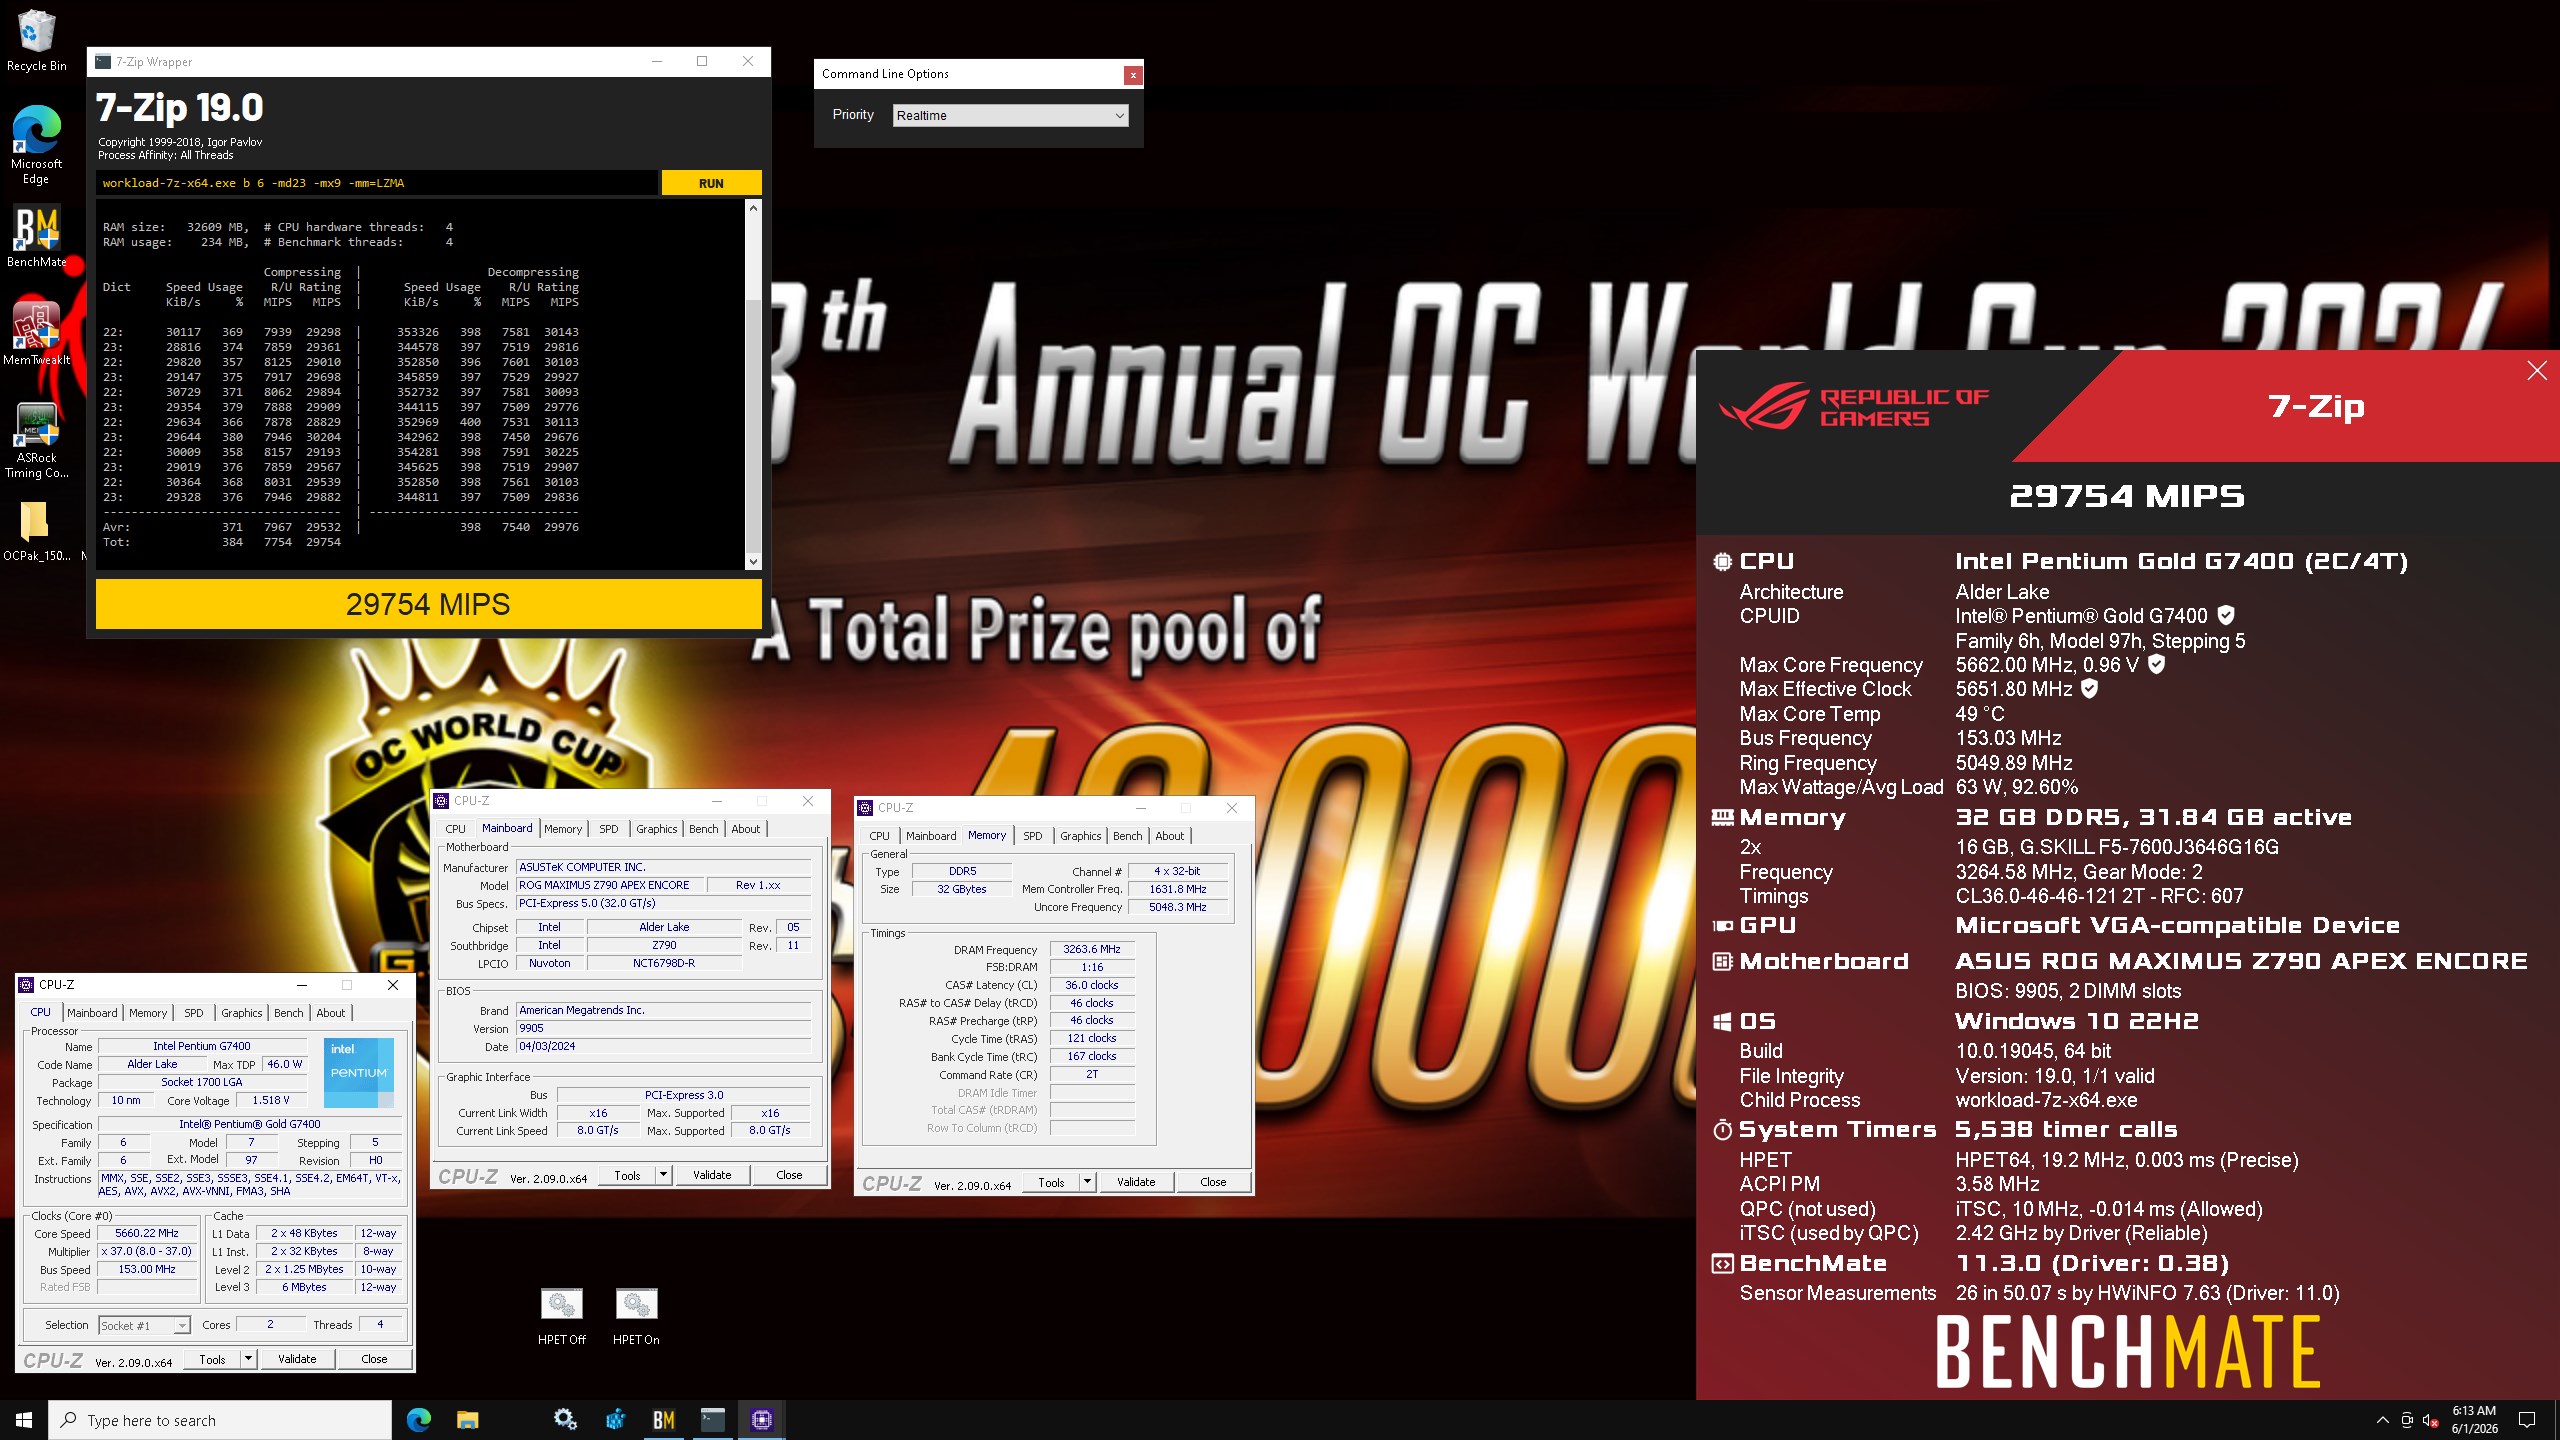Click the Windows logo icon beside OS heading
The height and width of the screenshot is (1440, 2560).
(1722, 1022)
